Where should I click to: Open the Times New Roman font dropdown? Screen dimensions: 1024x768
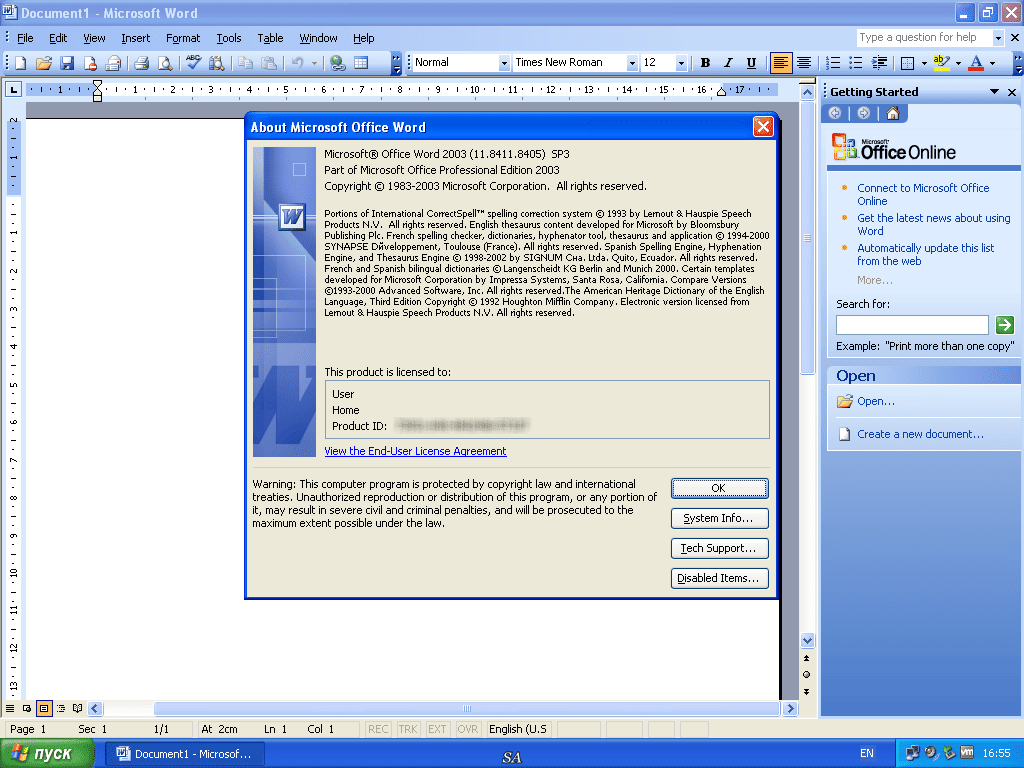pos(631,63)
